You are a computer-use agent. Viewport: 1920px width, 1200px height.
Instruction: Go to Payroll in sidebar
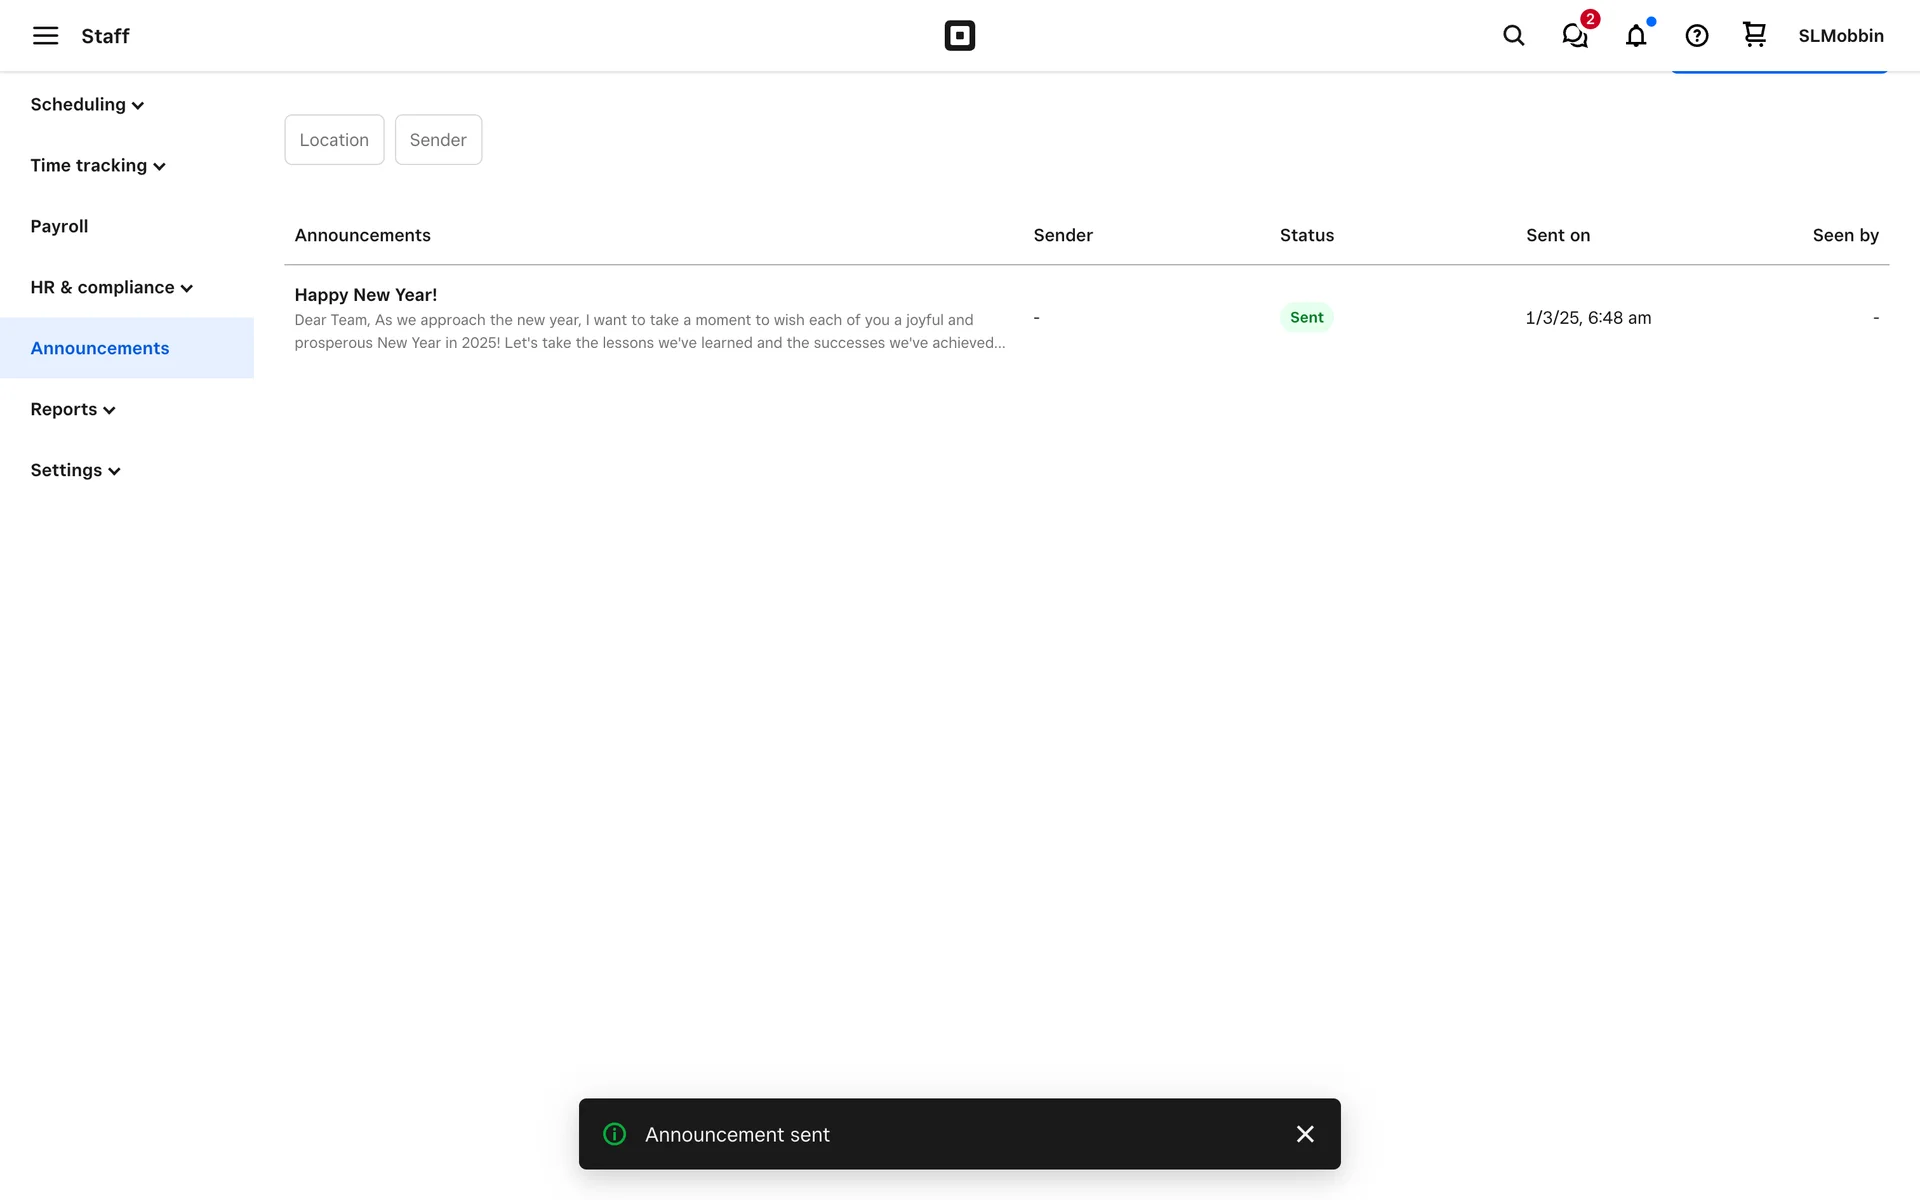(59, 227)
